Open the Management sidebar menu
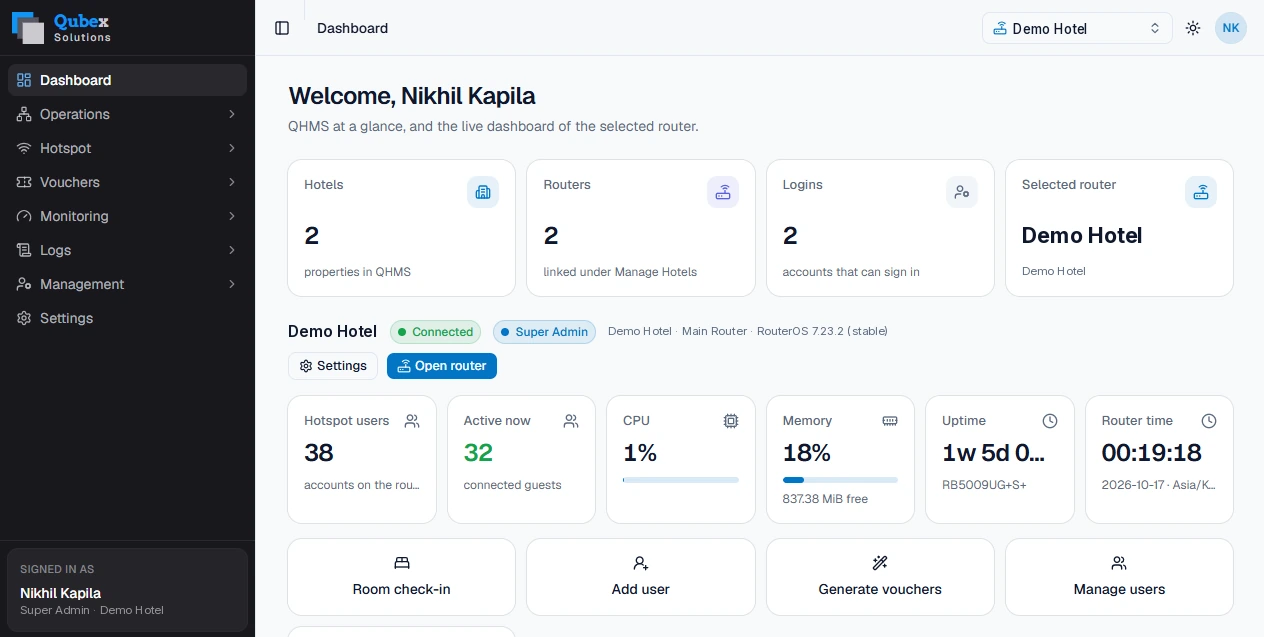1264x637 pixels. (127, 284)
